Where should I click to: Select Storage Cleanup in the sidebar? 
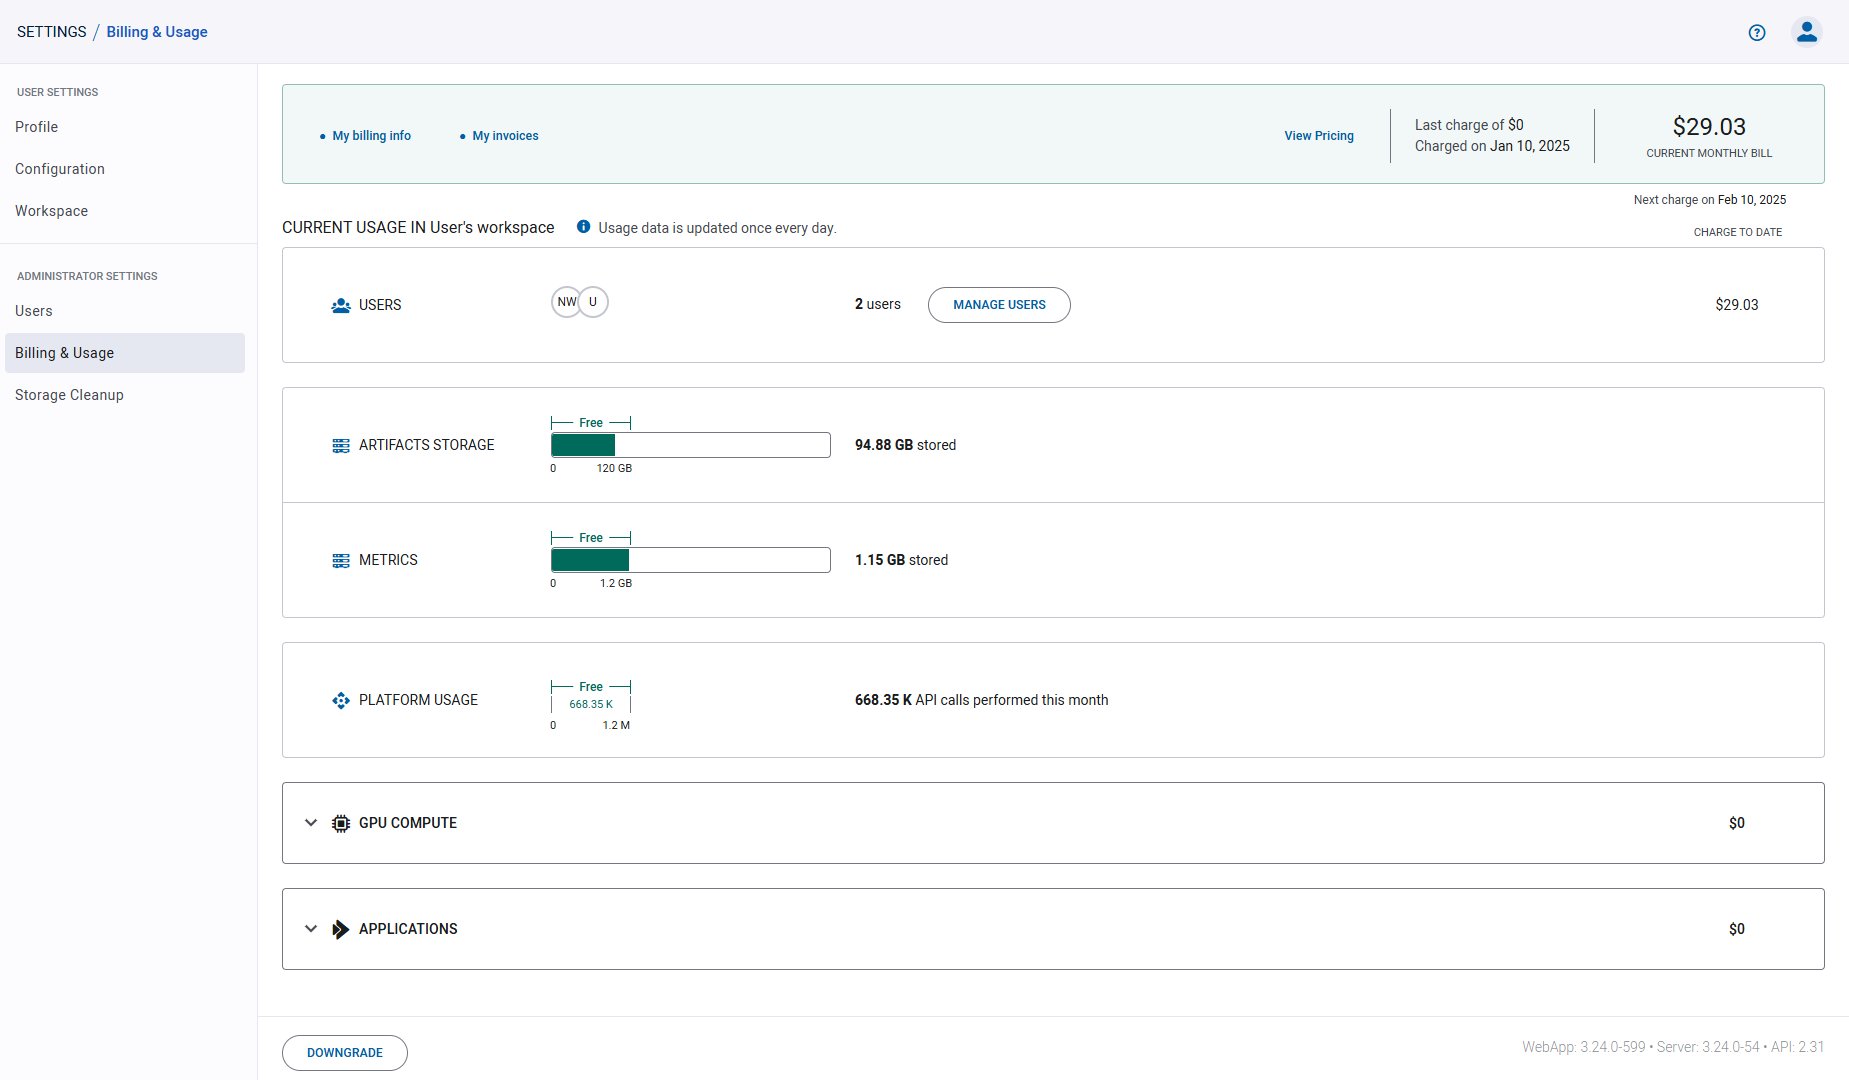pyautogui.click(x=69, y=394)
